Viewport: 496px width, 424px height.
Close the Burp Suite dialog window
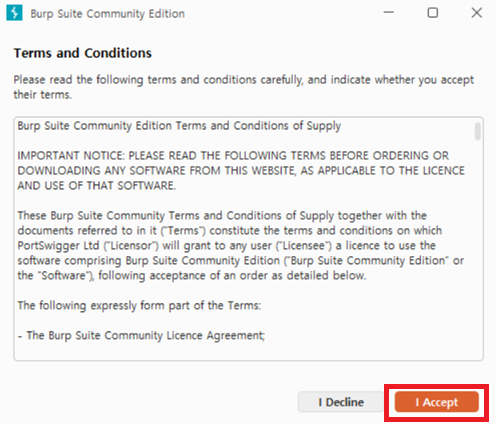pyautogui.click(x=477, y=13)
